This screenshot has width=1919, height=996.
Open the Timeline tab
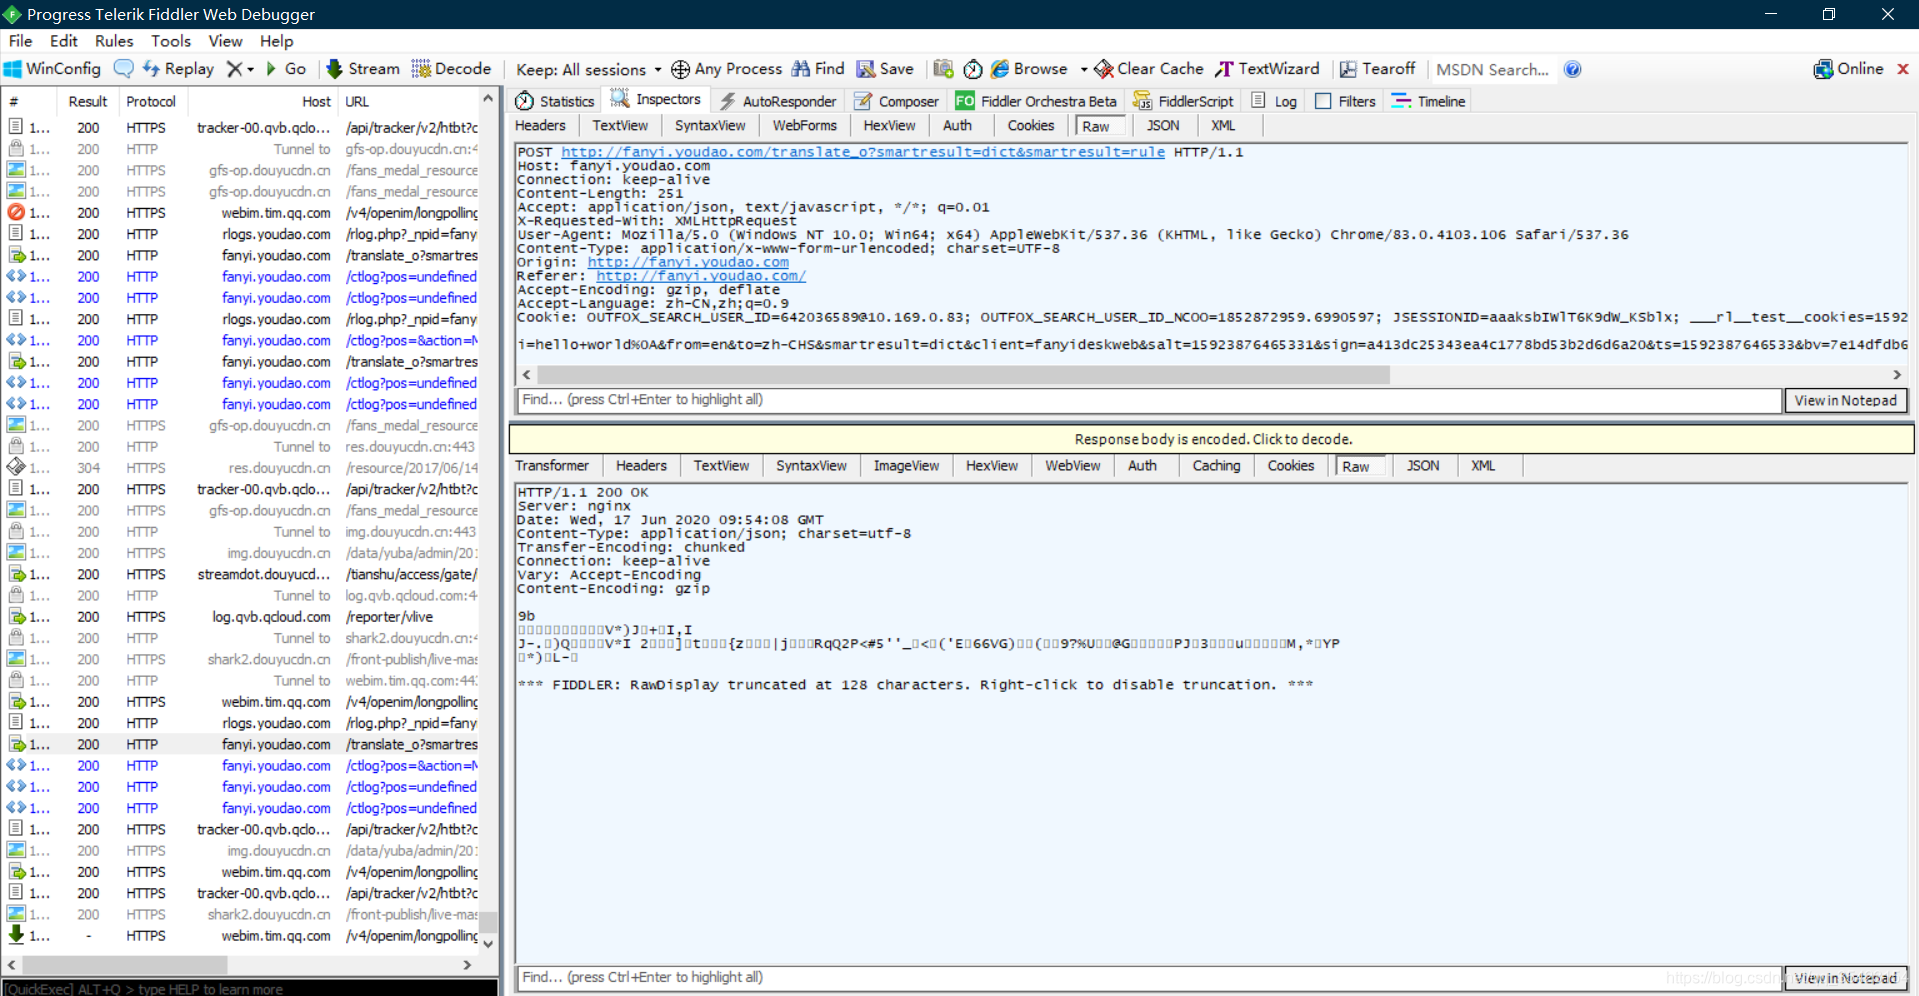1428,101
